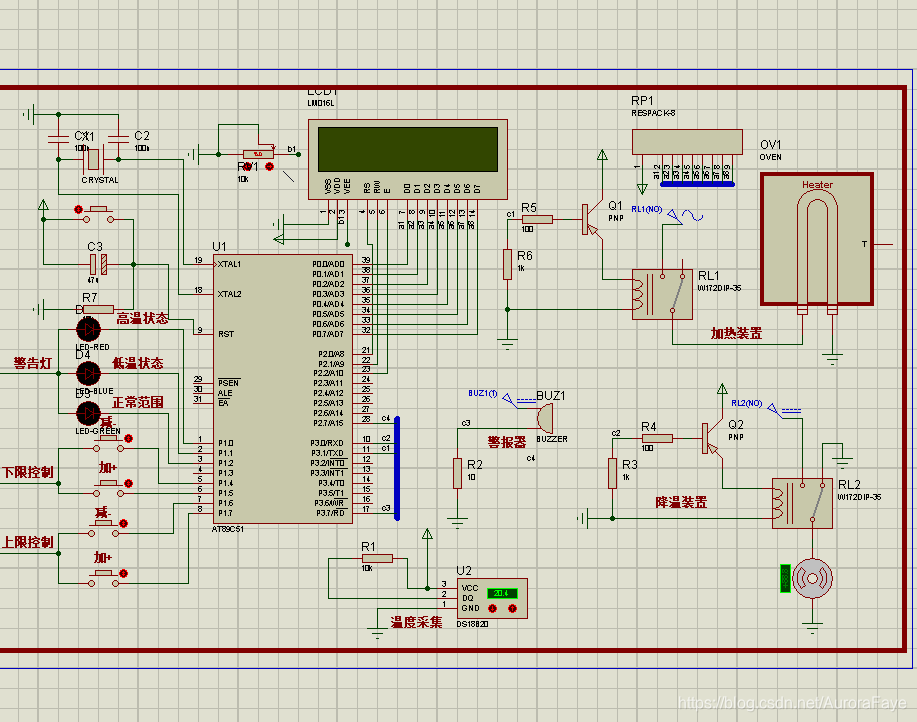The width and height of the screenshot is (917, 722).
Task: Select the LED-BLUE diode D4
Action: click(88, 373)
